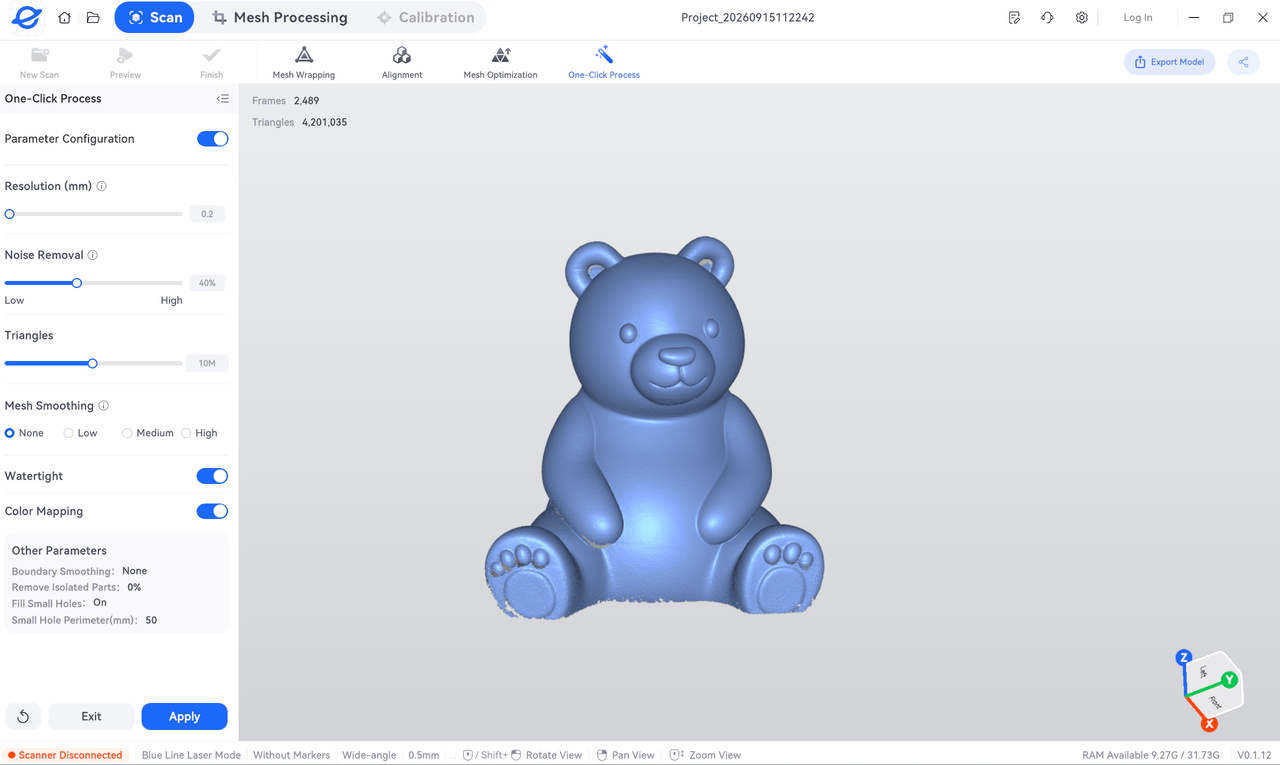The image size is (1280, 765).
Task: Open the Mesh Optimization tool
Action: (500, 62)
